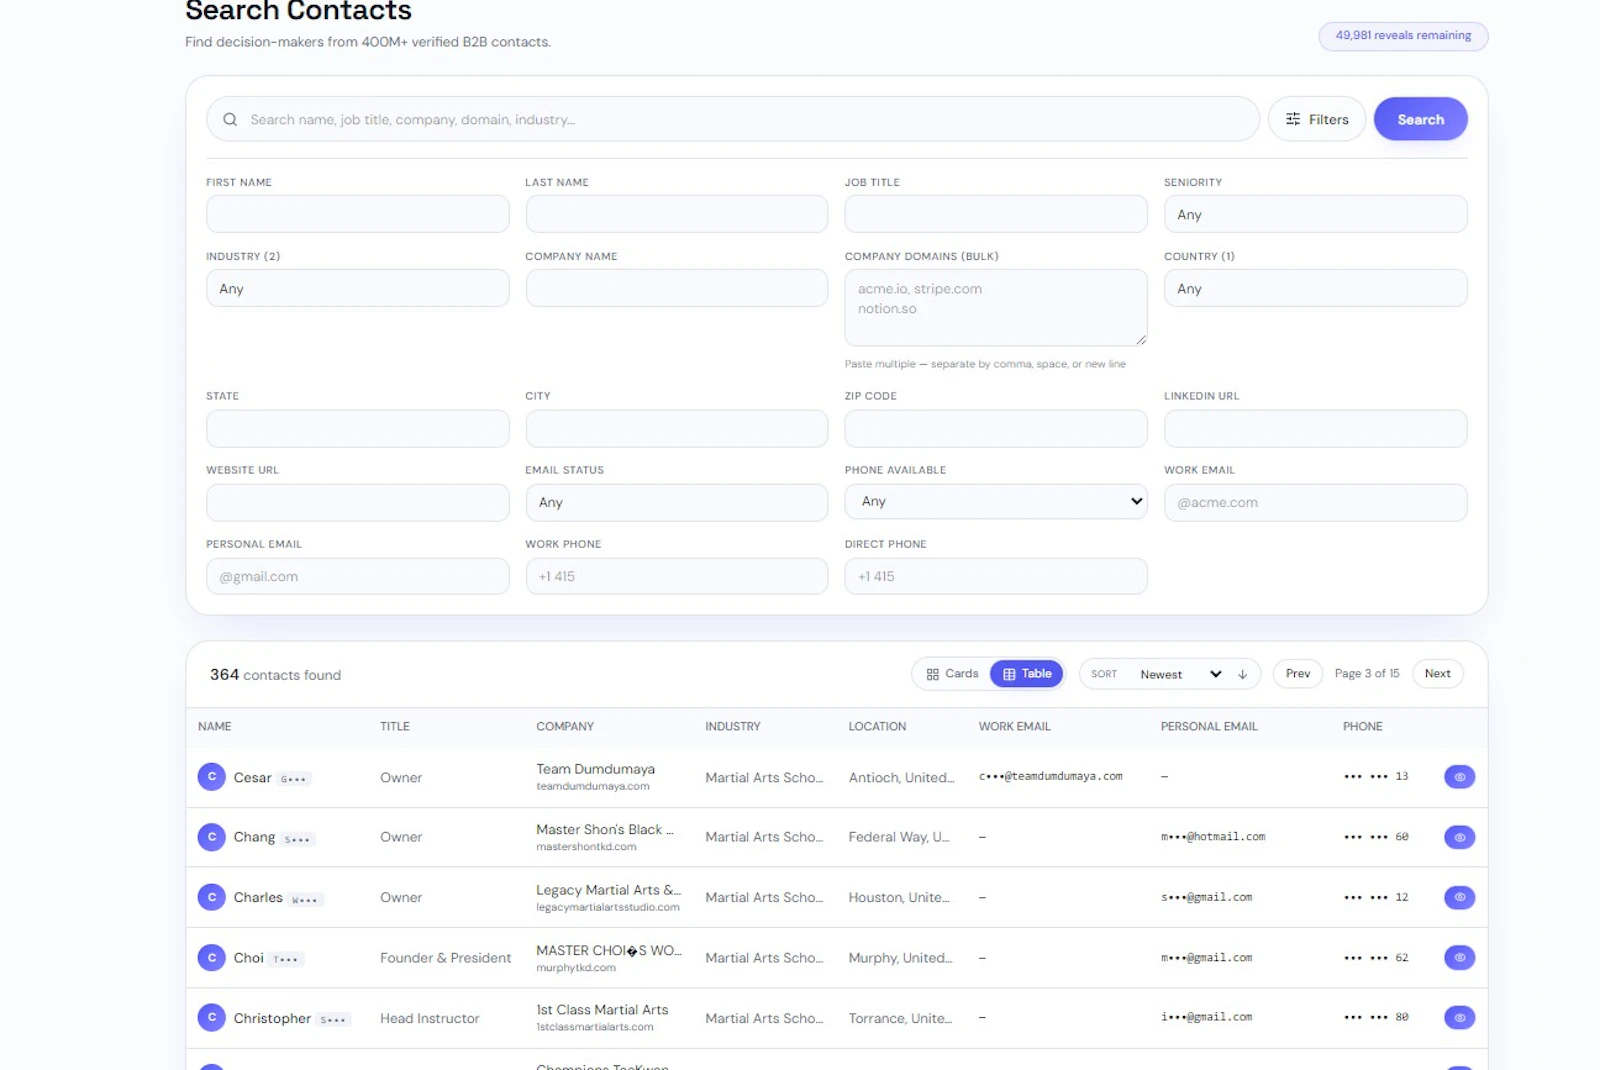The height and width of the screenshot is (1070, 1600).
Task: Click the 1stclassmartialarts.com domain text
Action: tap(595, 1028)
